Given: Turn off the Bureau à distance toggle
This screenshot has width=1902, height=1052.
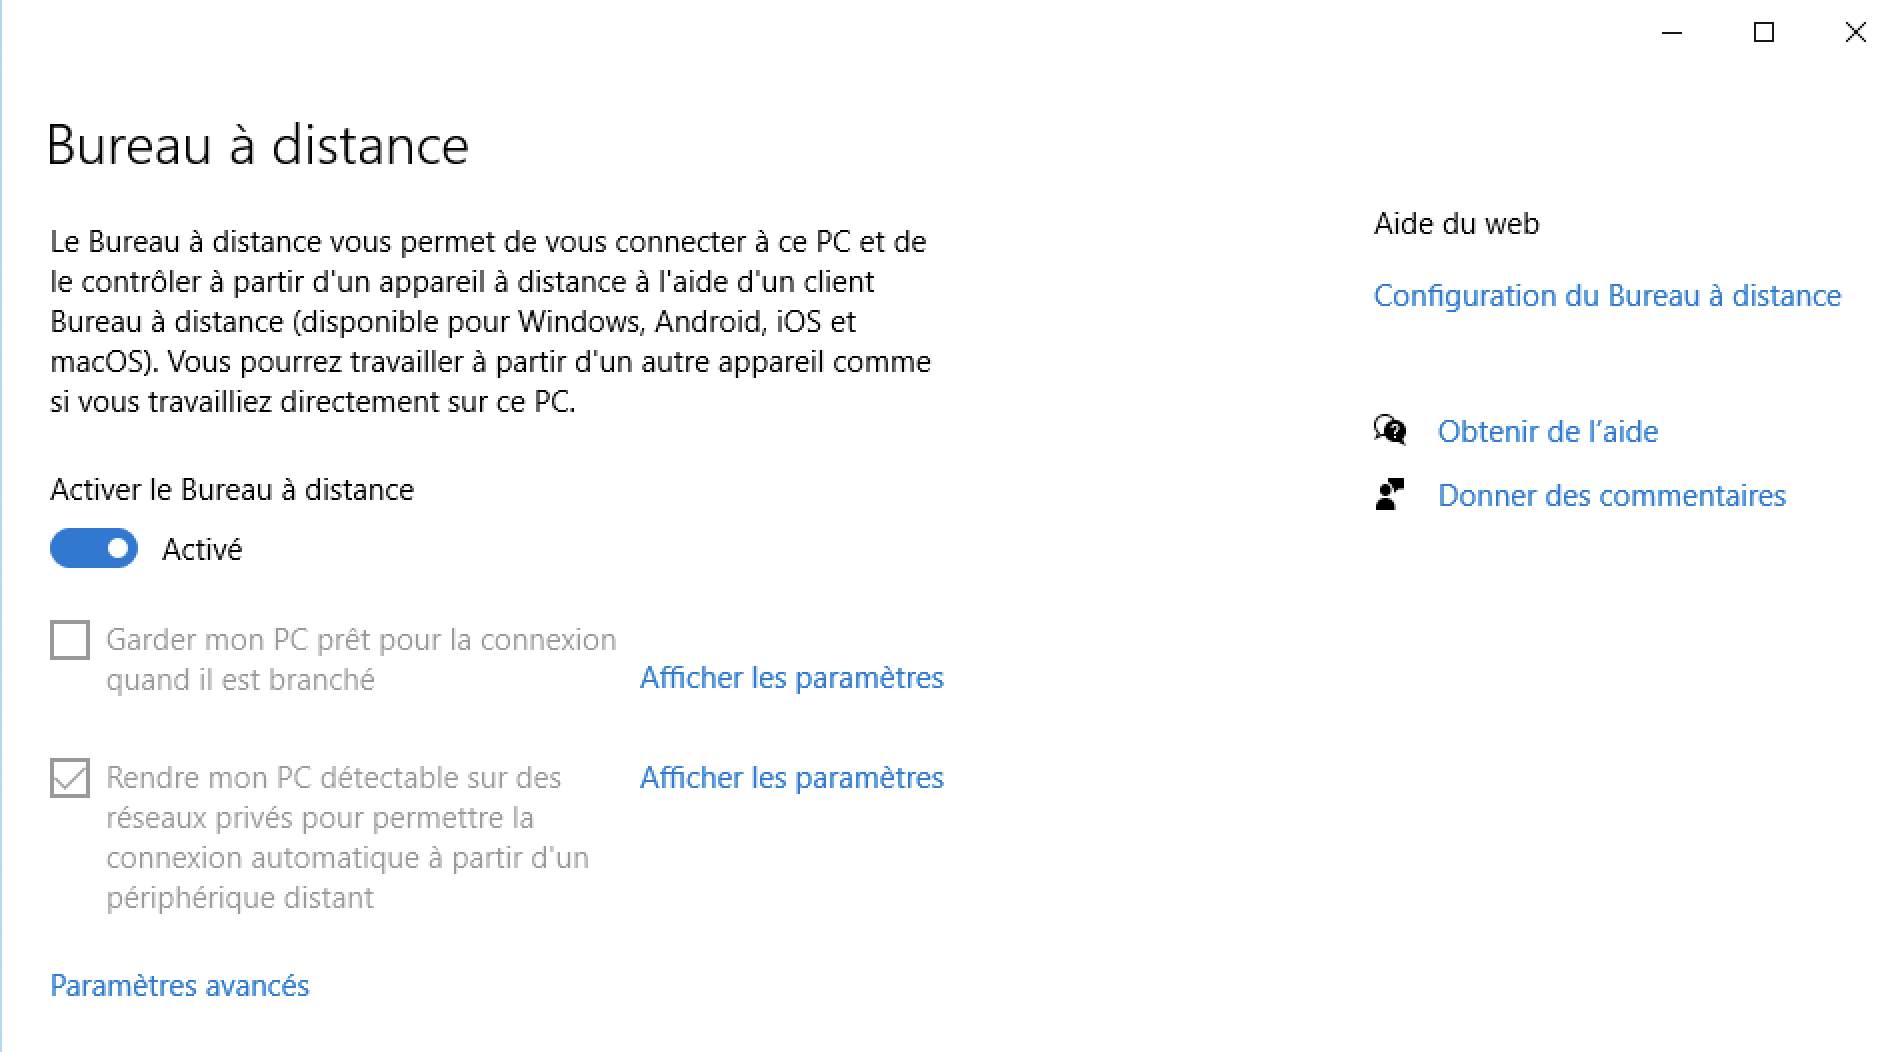Looking at the screenshot, I should (94, 548).
